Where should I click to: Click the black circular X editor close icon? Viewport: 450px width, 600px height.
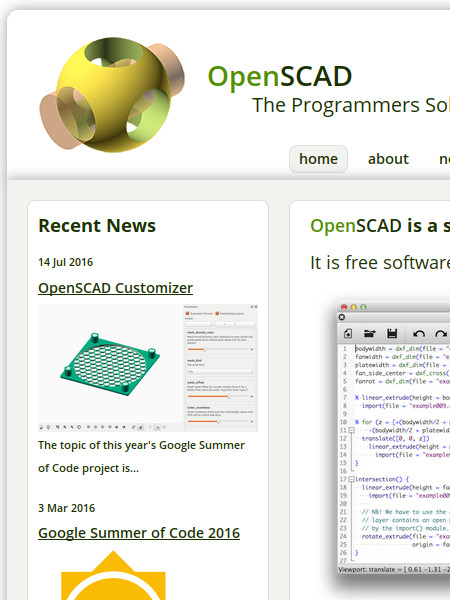point(342,317)
